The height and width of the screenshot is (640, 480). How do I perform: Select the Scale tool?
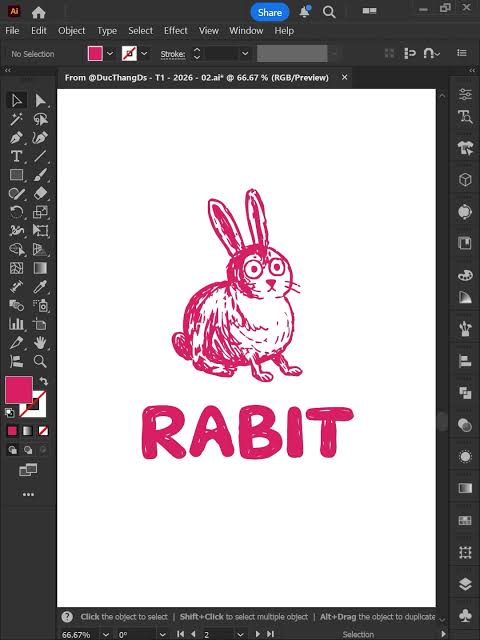pos(40,212)
